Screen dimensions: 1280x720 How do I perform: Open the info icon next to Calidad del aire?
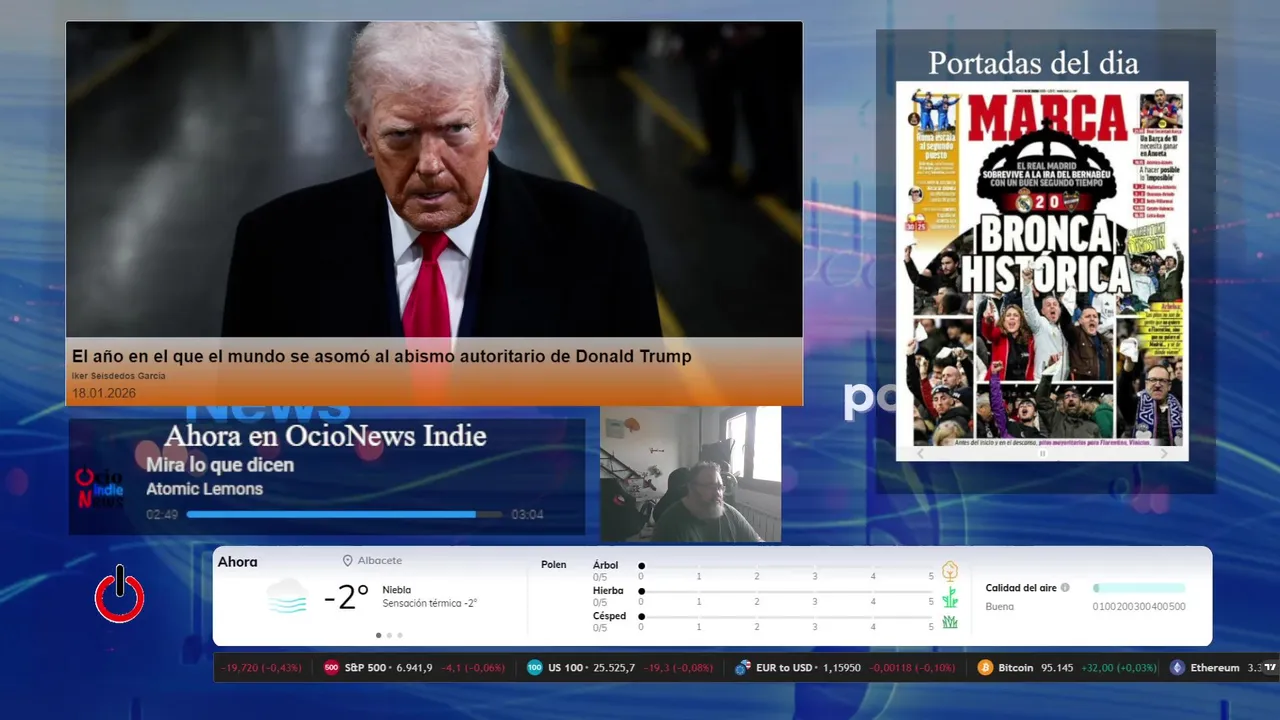point(1065,588)
